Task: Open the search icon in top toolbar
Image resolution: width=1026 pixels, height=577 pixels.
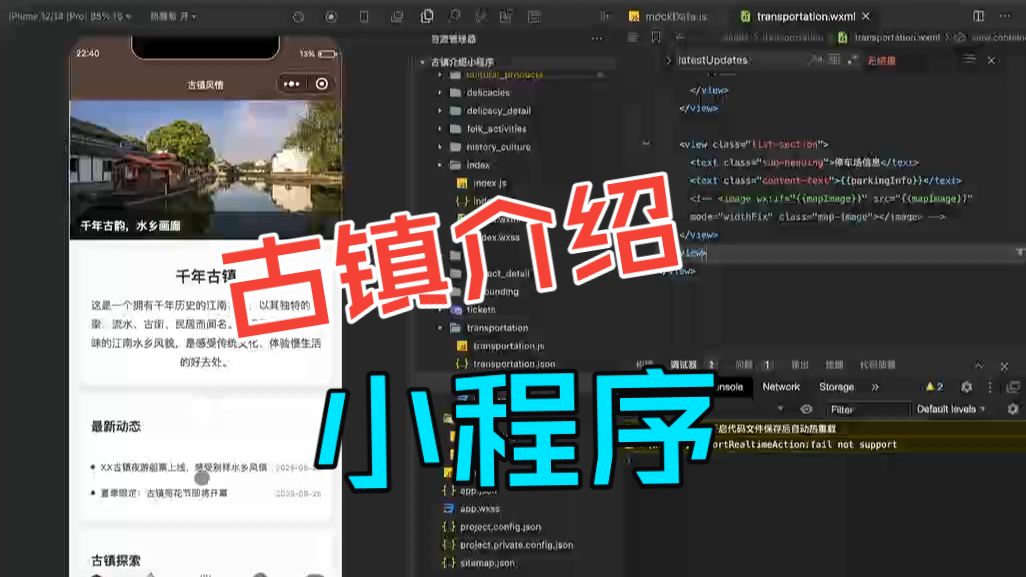Action: click(453, 16)
